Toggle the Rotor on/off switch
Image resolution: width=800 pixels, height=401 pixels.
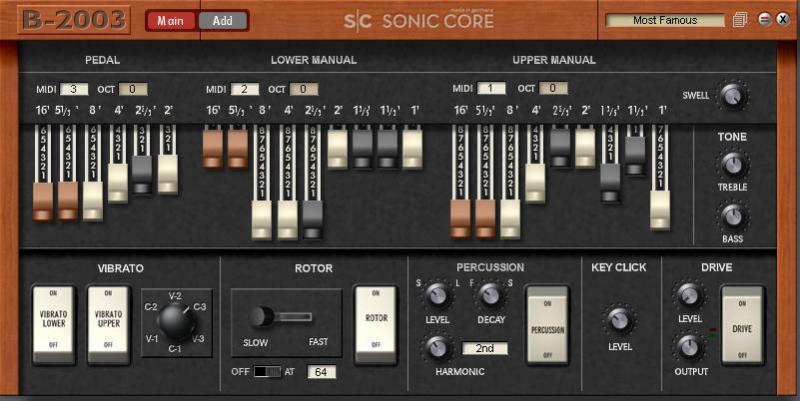coord(376,325)
